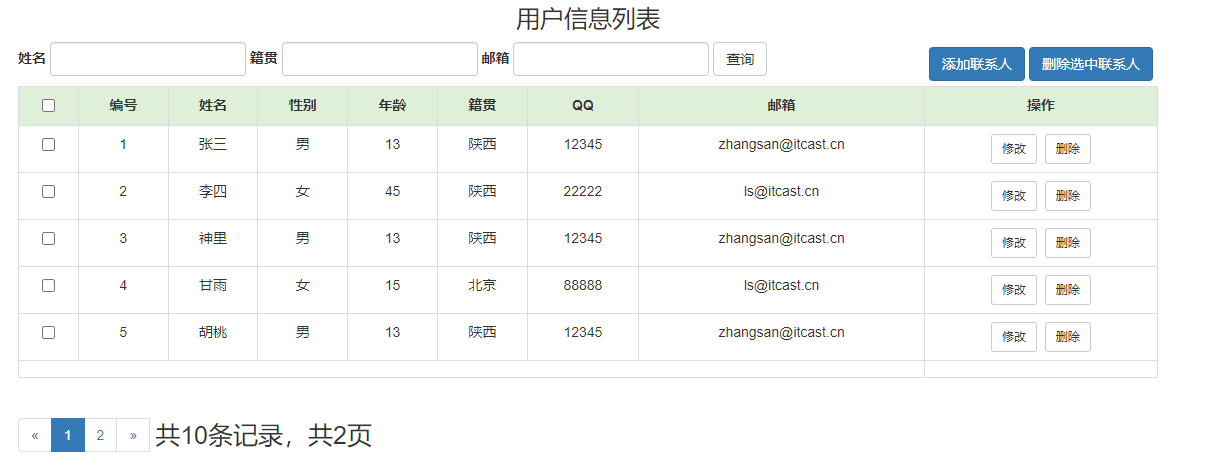Click the 邮箱 column header
Image resolution: width=1212 pixels, height=465 pixels.
pos(781,105)
